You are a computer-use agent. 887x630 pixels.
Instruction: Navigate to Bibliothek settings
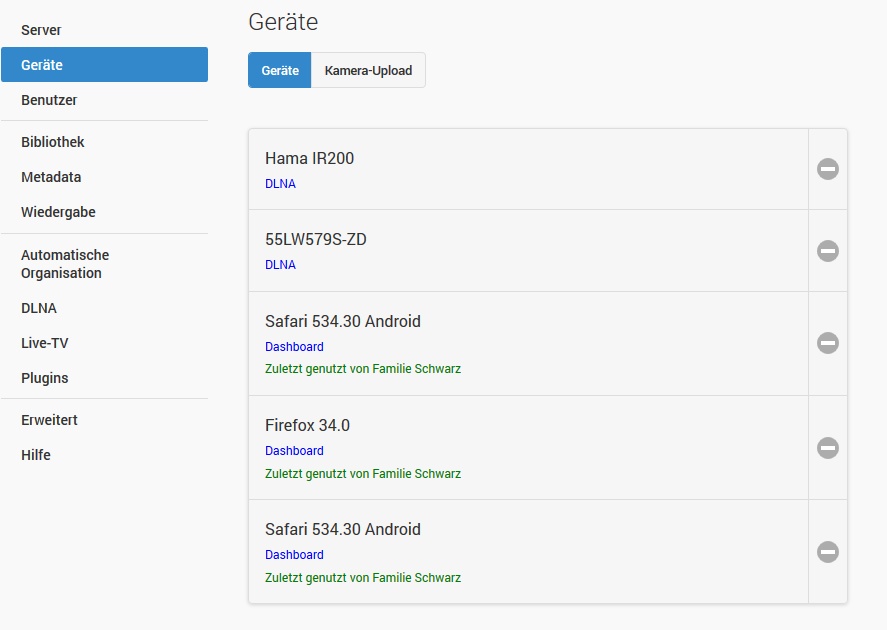[53, 142]
